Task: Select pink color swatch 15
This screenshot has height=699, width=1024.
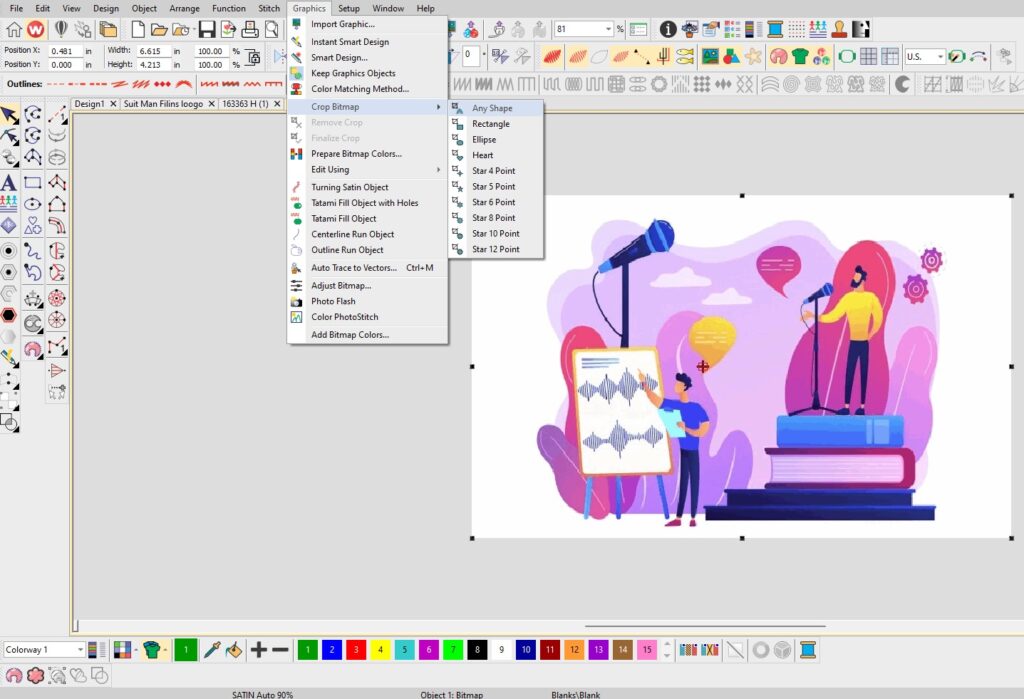Action: [x=647, y=649]
